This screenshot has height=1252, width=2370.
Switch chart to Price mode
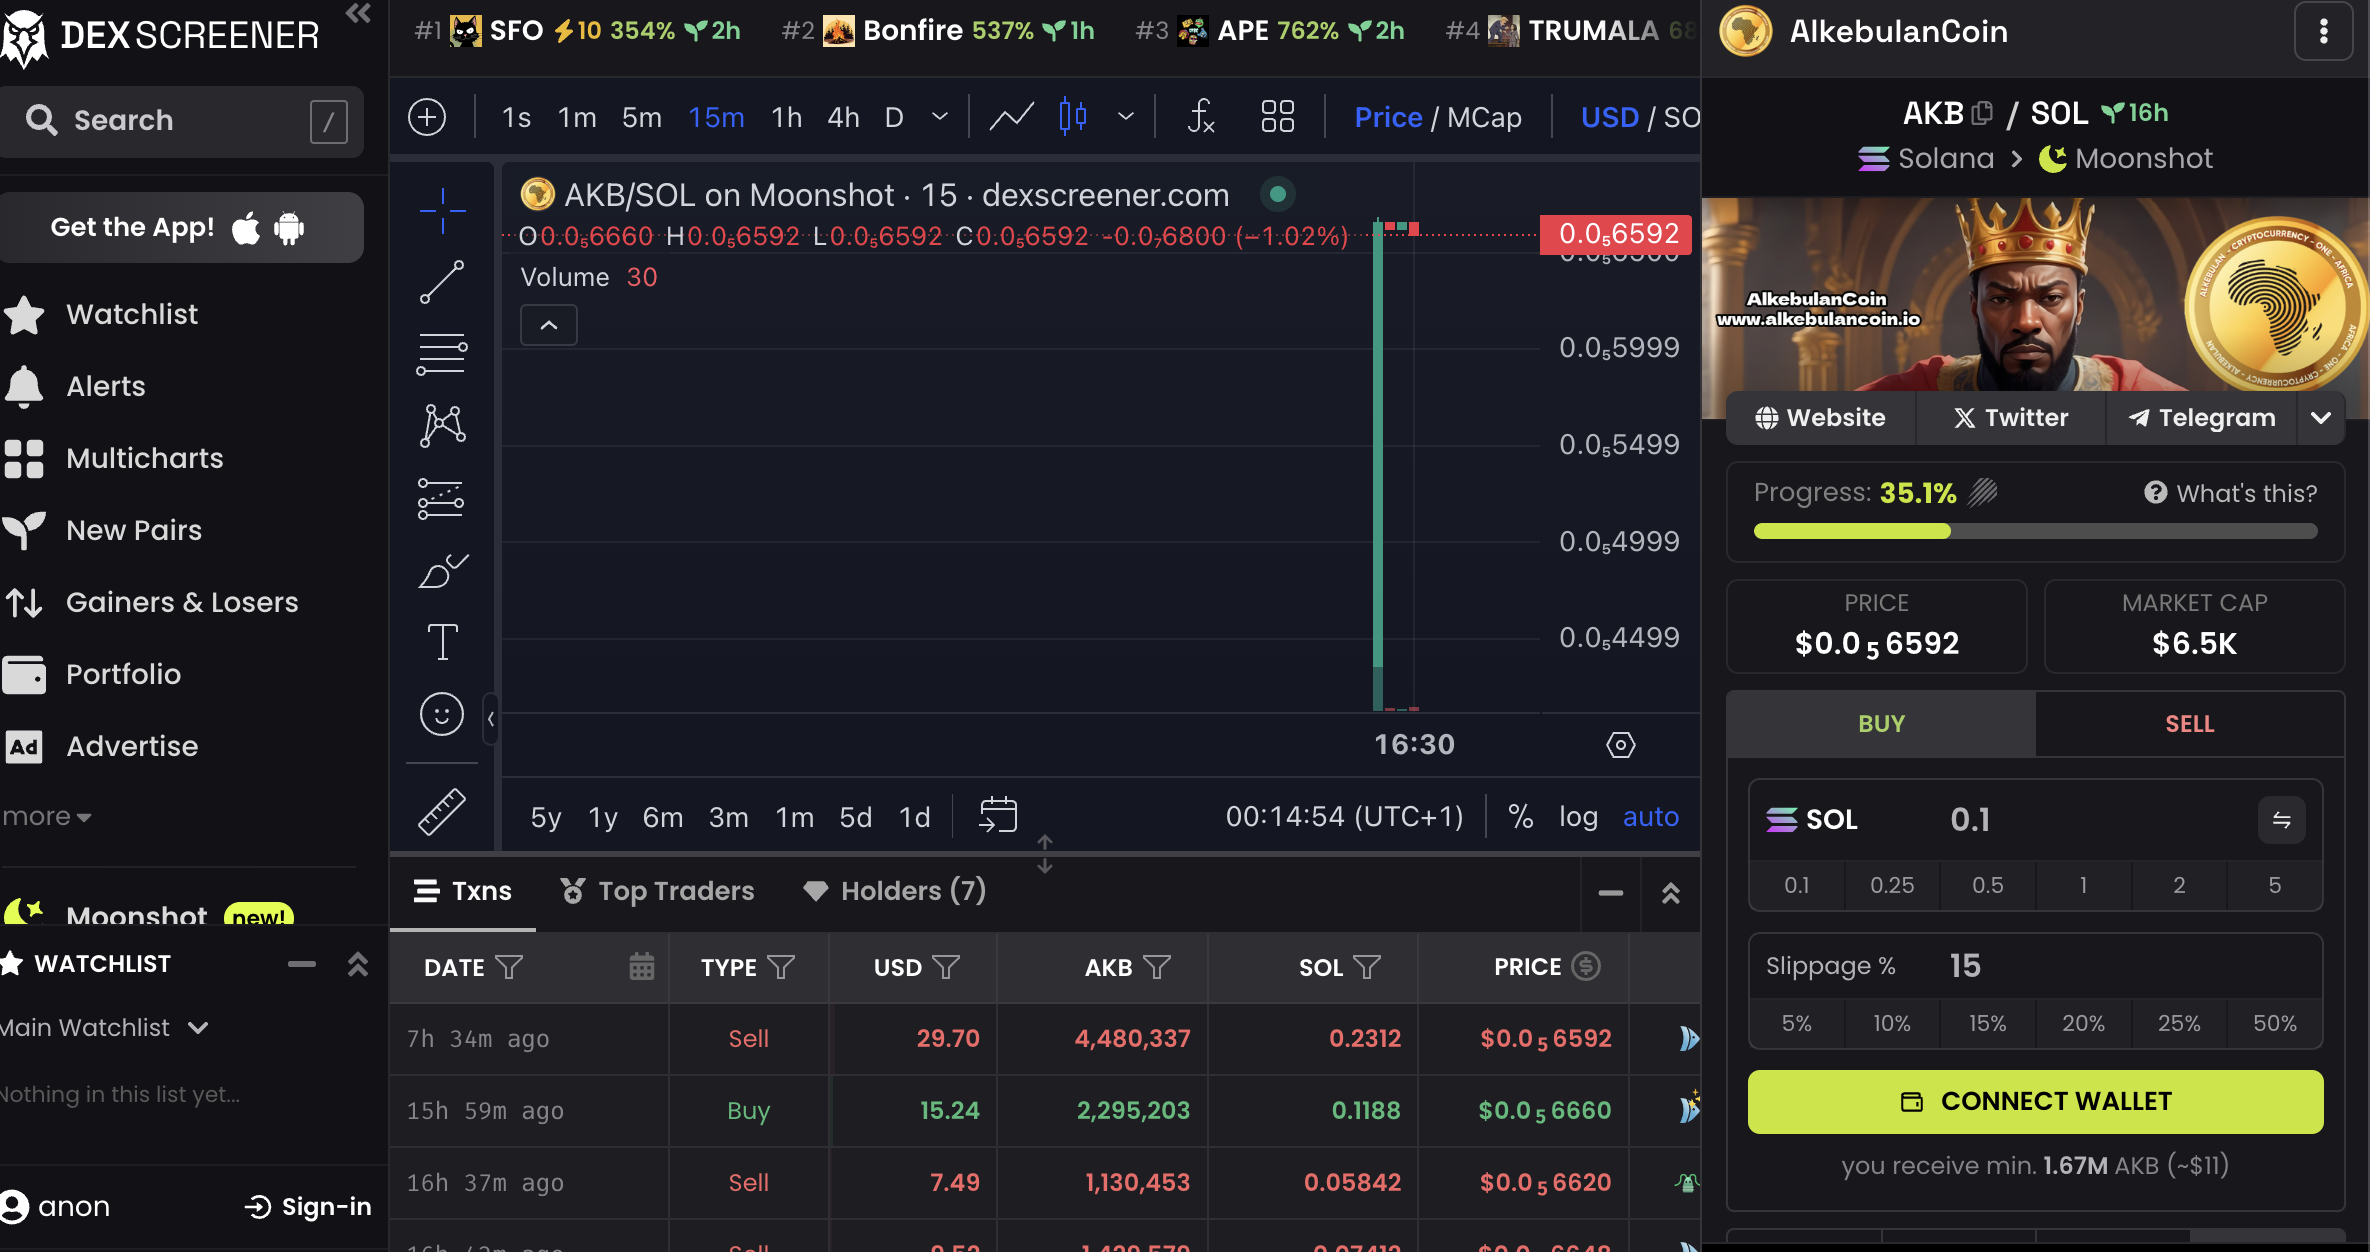[1388, 117]
